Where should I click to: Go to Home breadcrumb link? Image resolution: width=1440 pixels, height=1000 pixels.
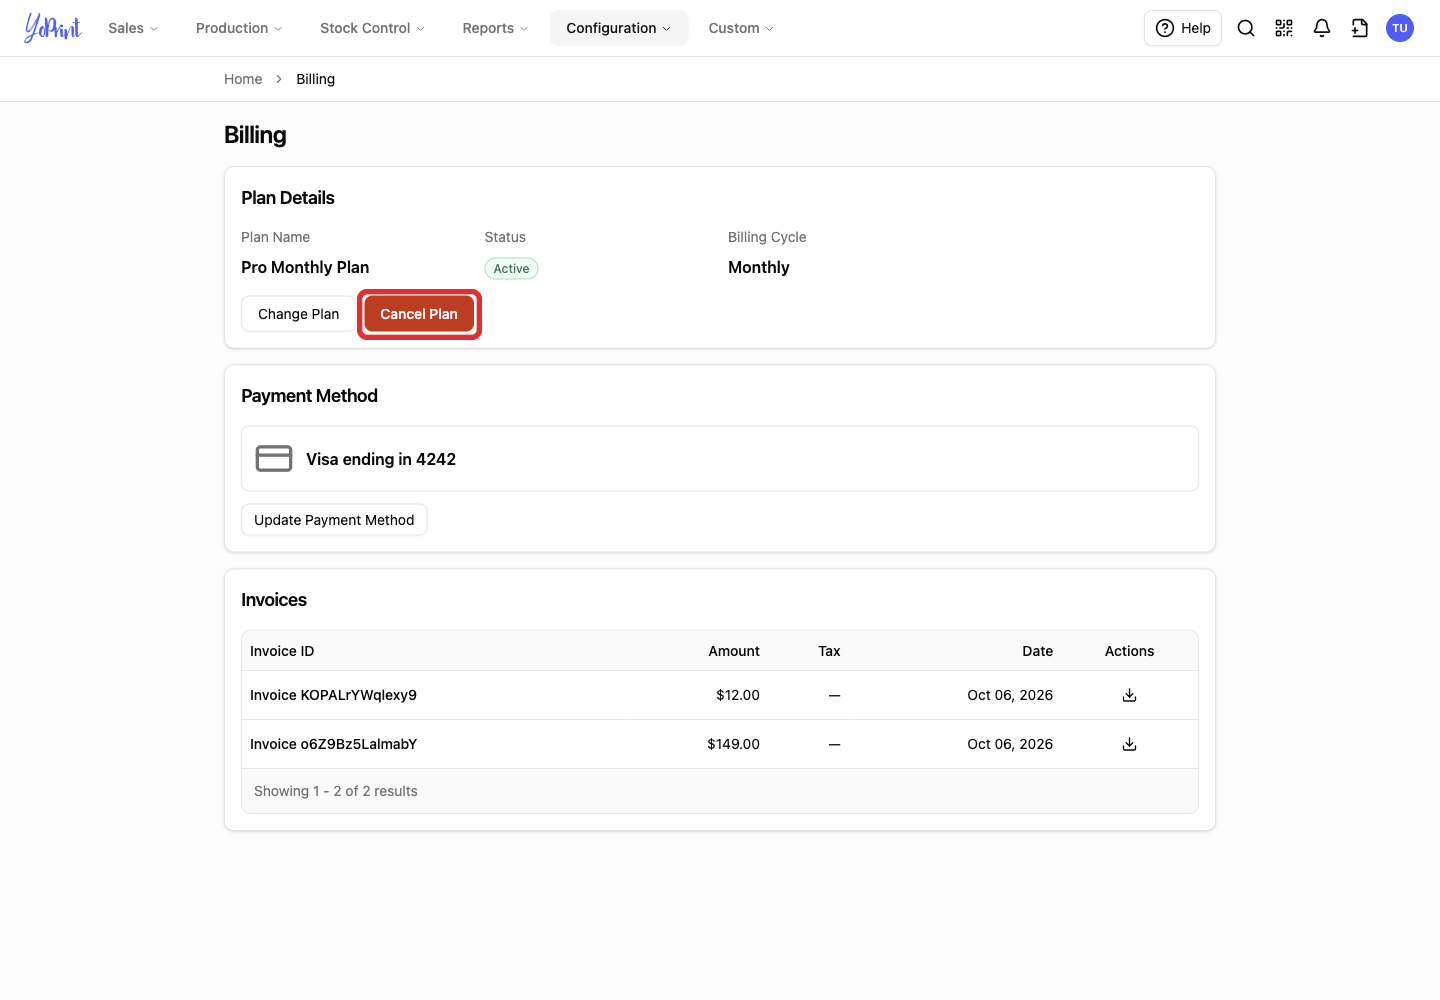point(243,79)
